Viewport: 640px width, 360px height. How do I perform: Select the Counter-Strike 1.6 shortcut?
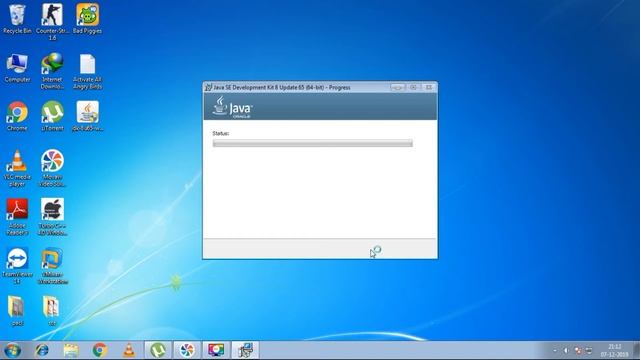[x=52, y=21]
